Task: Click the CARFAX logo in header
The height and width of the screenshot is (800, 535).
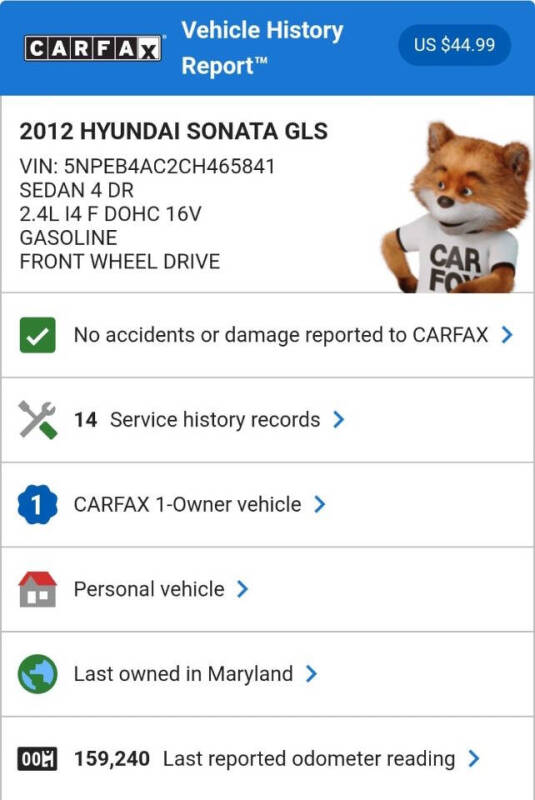Action: tap(93, 49)
